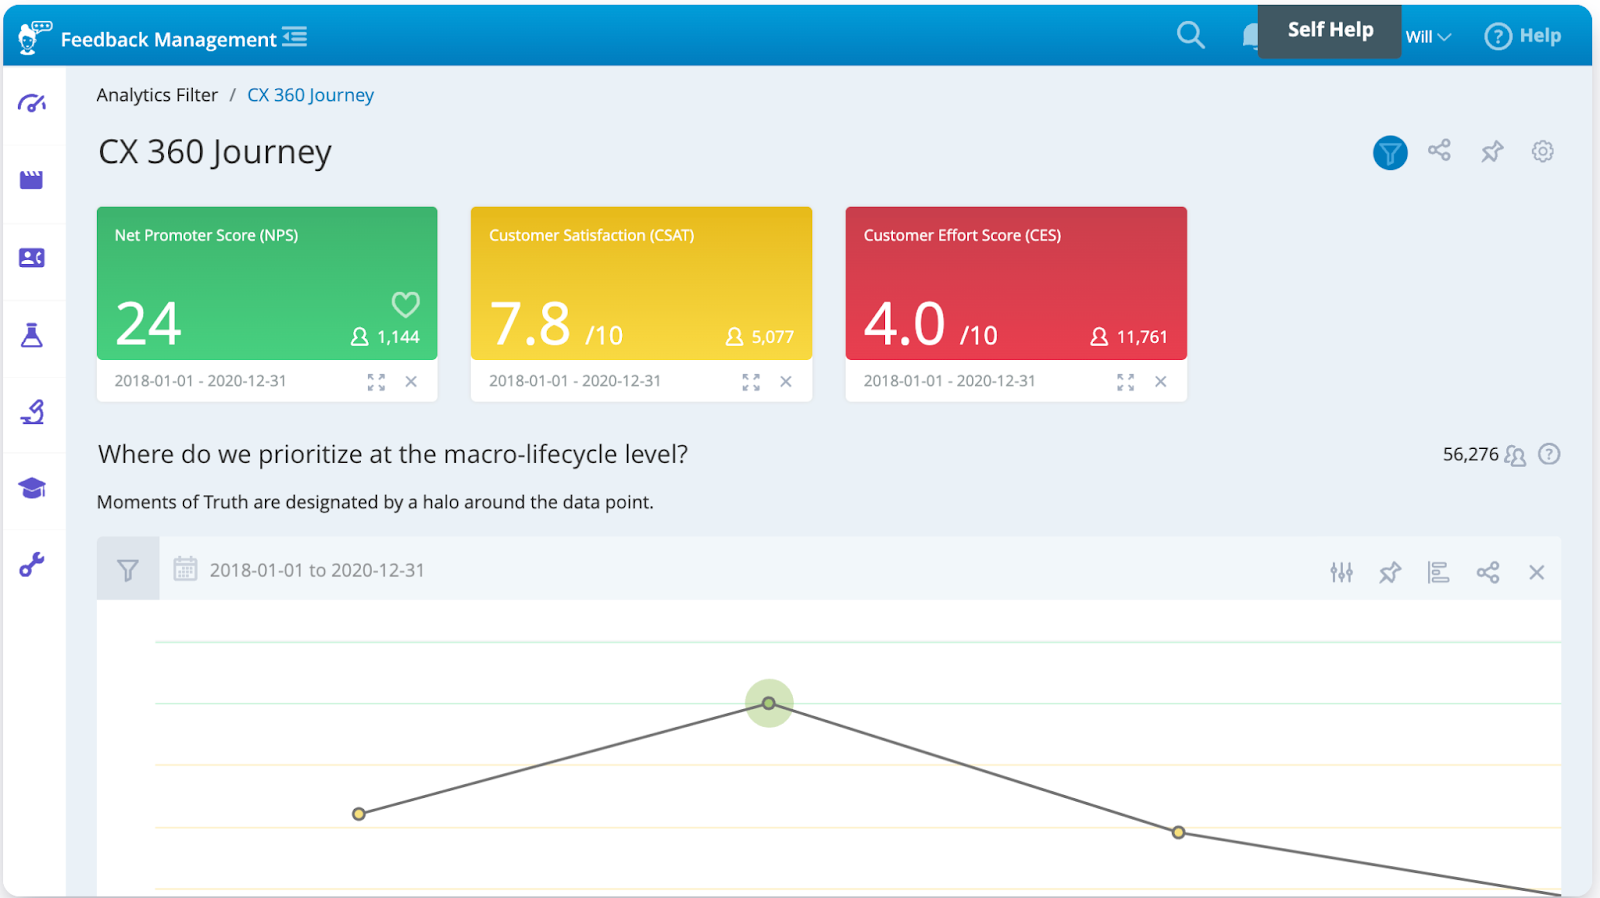
Task: Toggle the chart filter funnel panel
Action: 128,570
